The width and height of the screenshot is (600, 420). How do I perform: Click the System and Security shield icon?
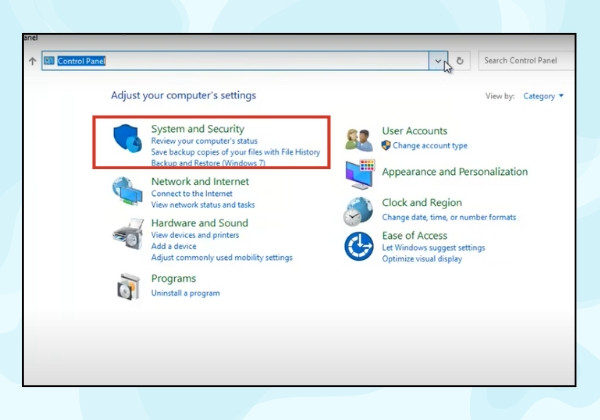tap(127, 138)
